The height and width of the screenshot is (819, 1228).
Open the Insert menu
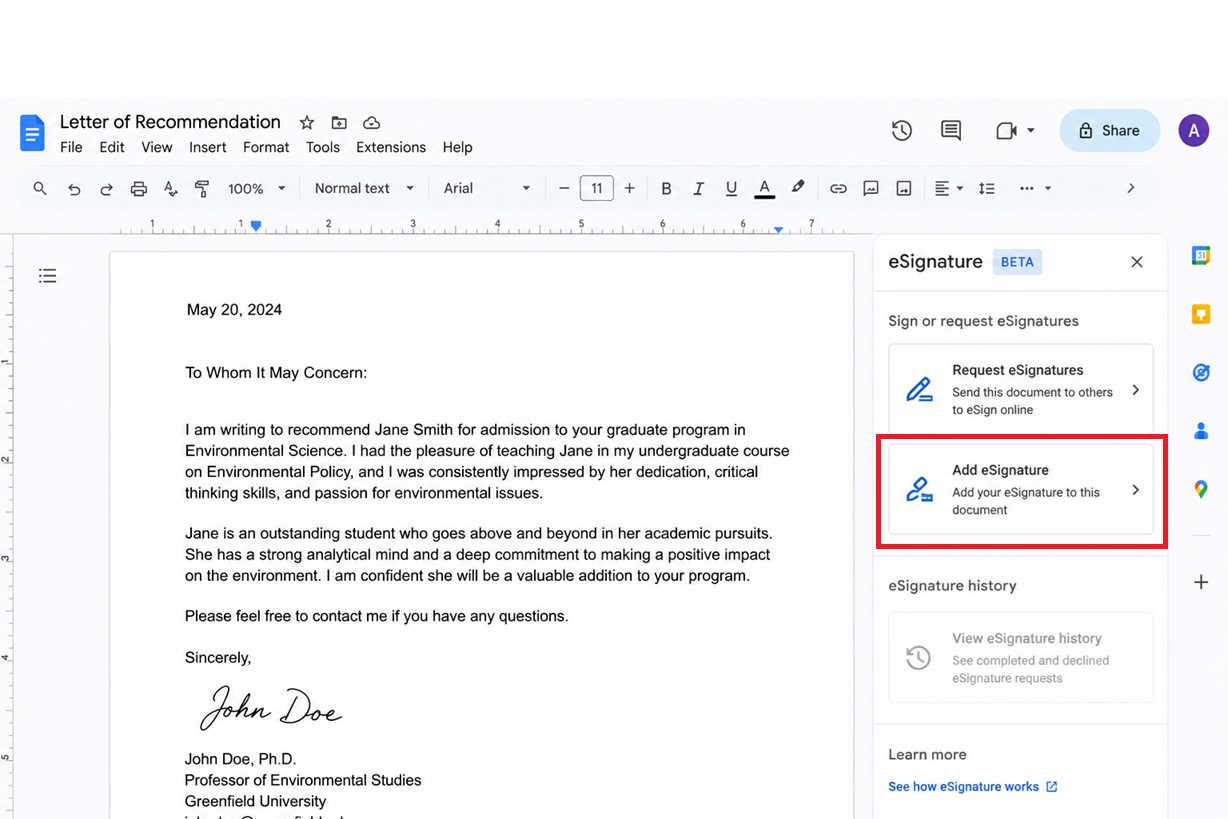point(208,147)
